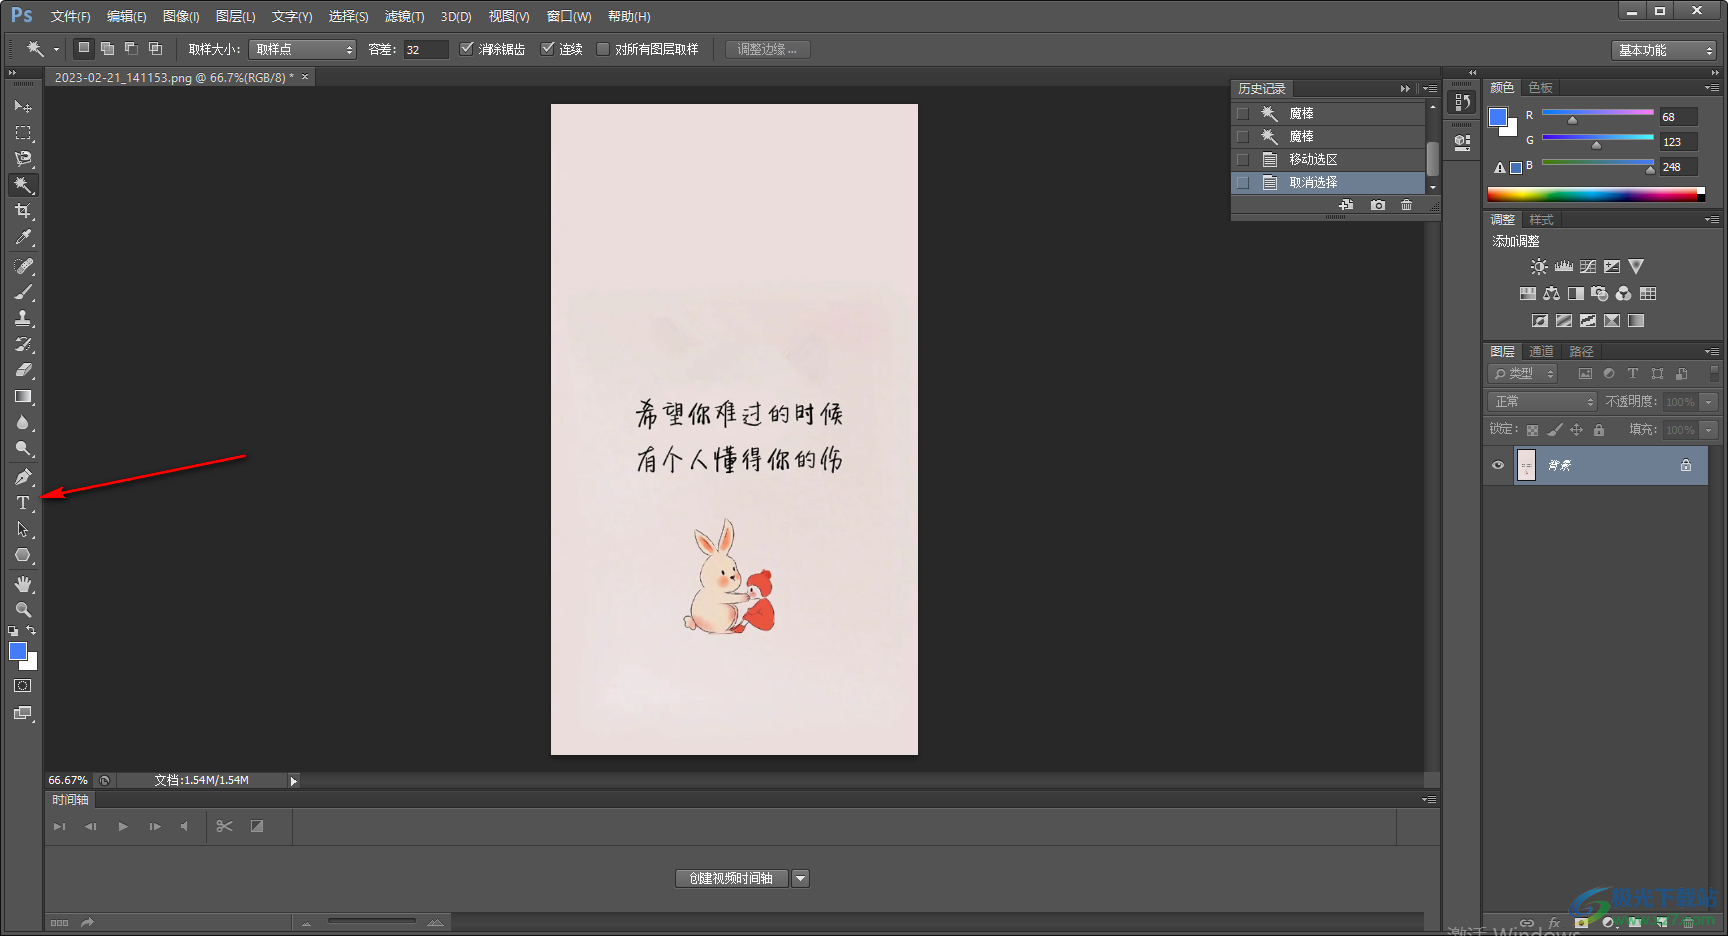Select the Crop tool
1728x936 pixels.
(x=23, y=210)
